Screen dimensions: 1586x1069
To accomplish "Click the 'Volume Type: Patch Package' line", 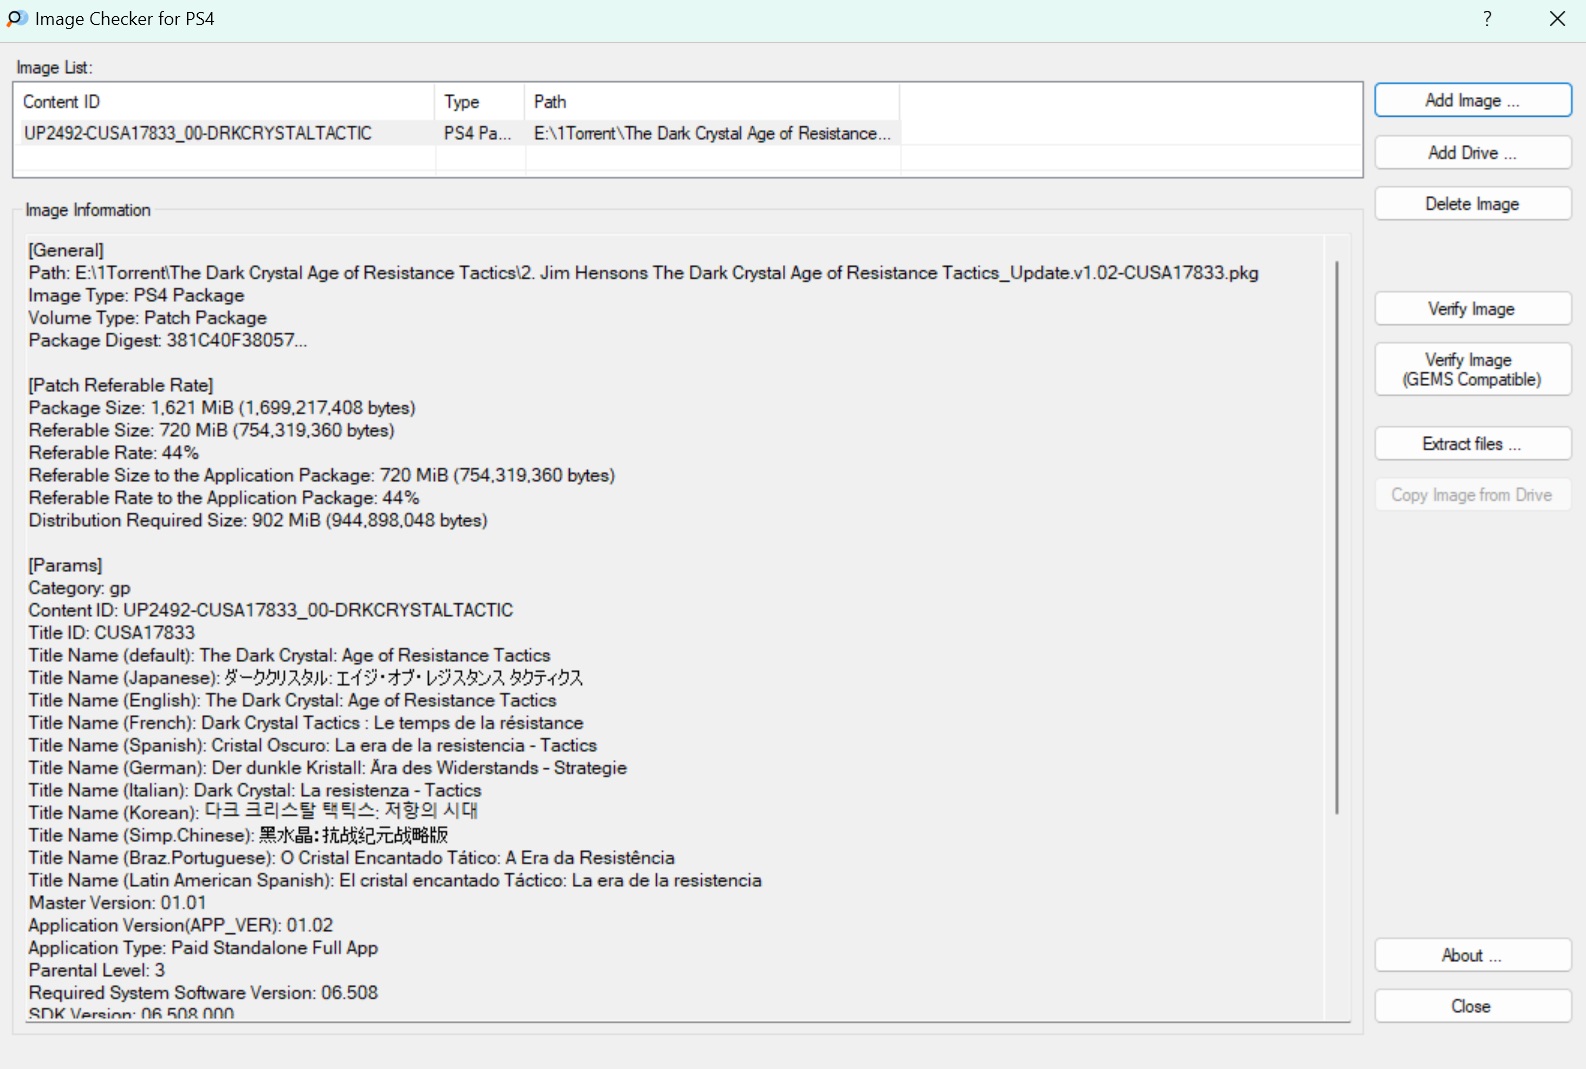I will pos(148,318).
